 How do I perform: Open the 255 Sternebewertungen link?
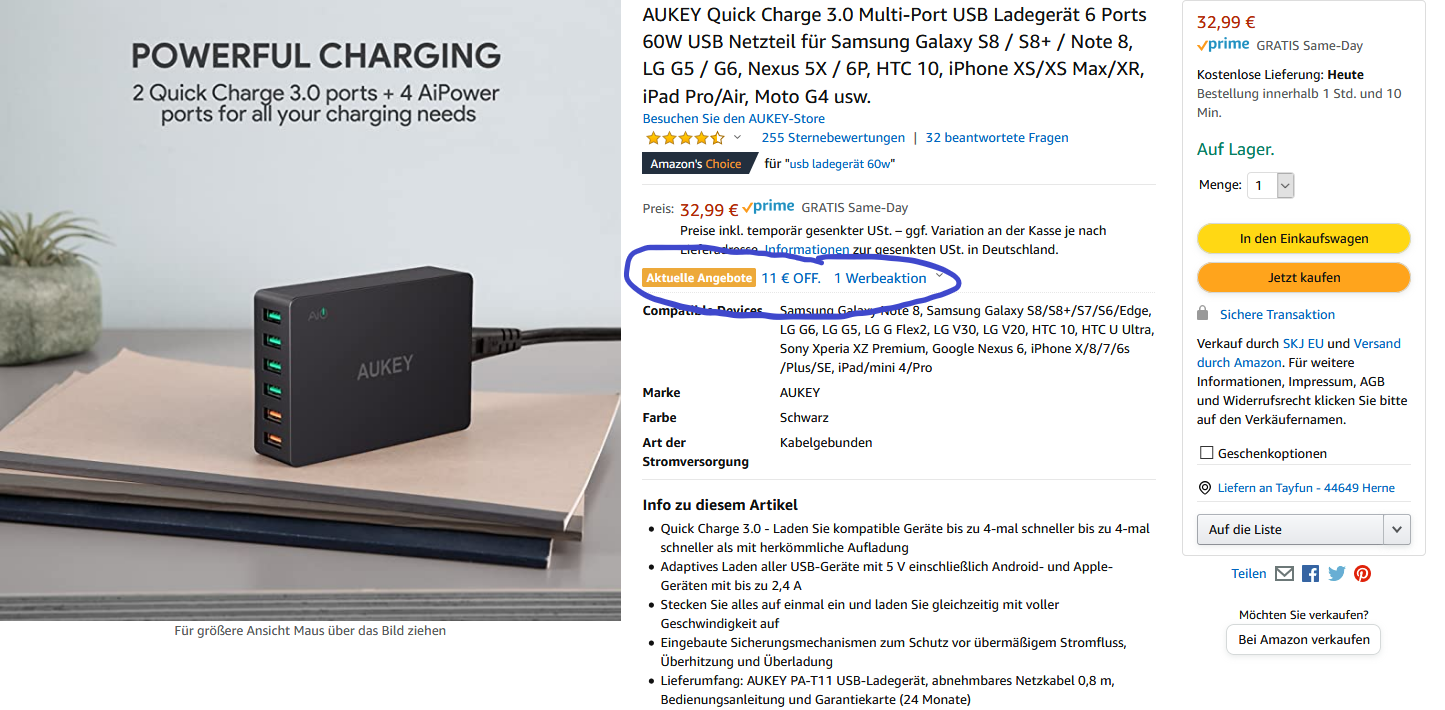(833, 138)
